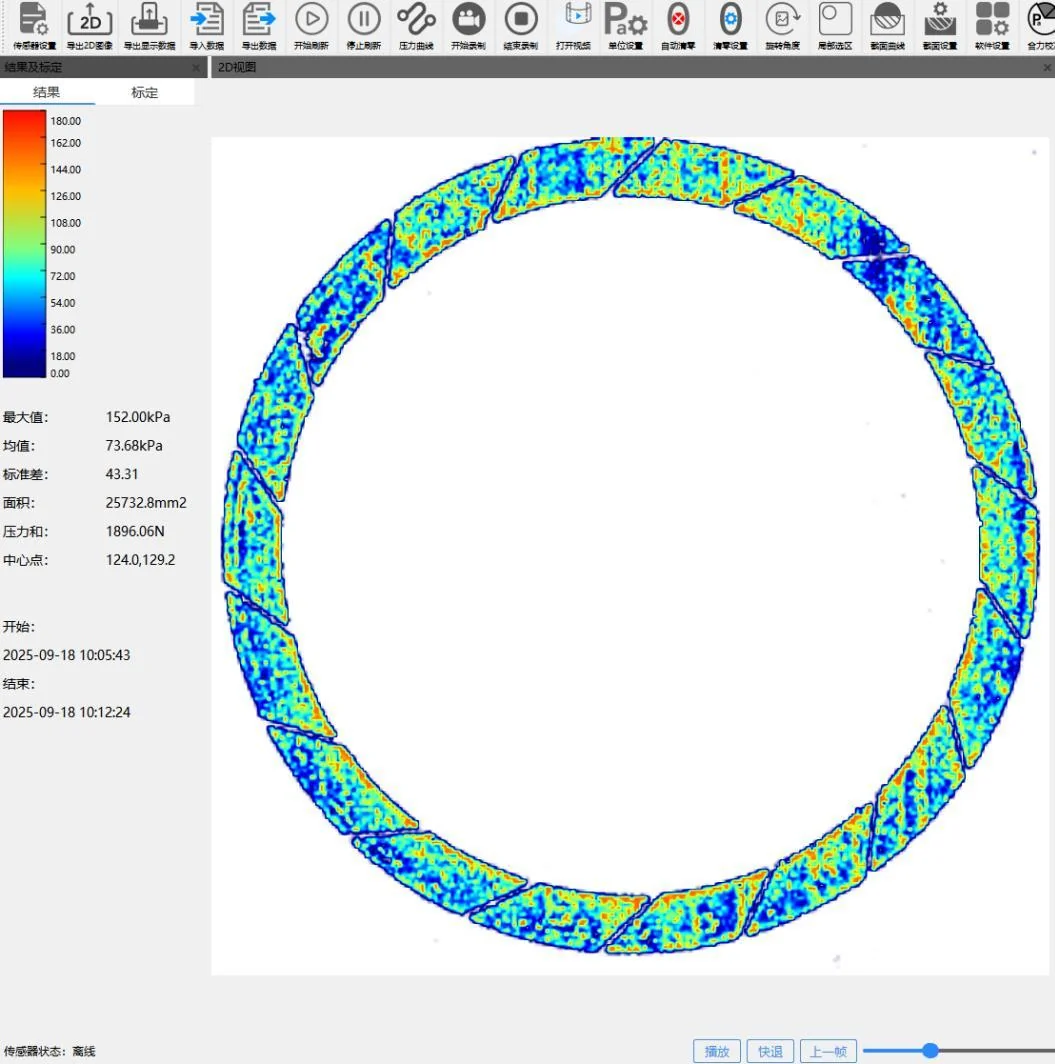
Task: Click the start time 2025-09-18 10:05:43
Action: pos(66,655)
